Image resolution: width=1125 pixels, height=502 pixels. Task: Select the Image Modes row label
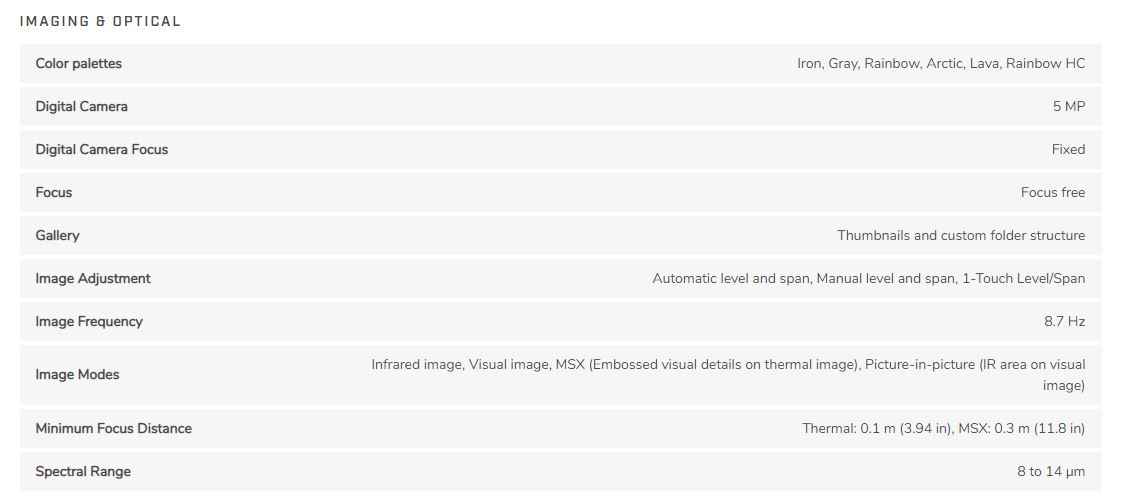point(77,375)
